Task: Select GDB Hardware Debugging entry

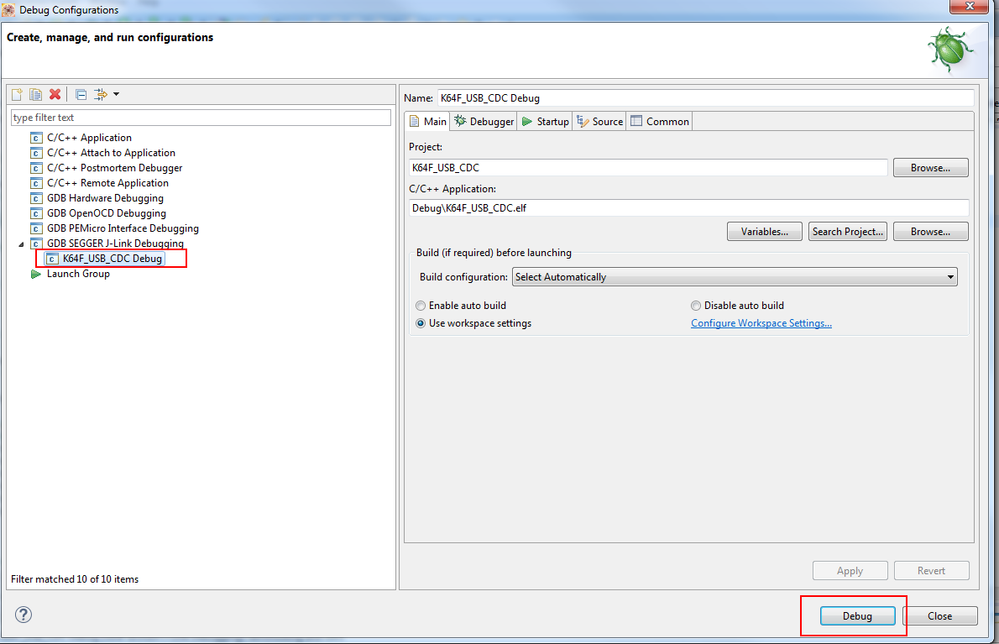Action: click(105, 198)
